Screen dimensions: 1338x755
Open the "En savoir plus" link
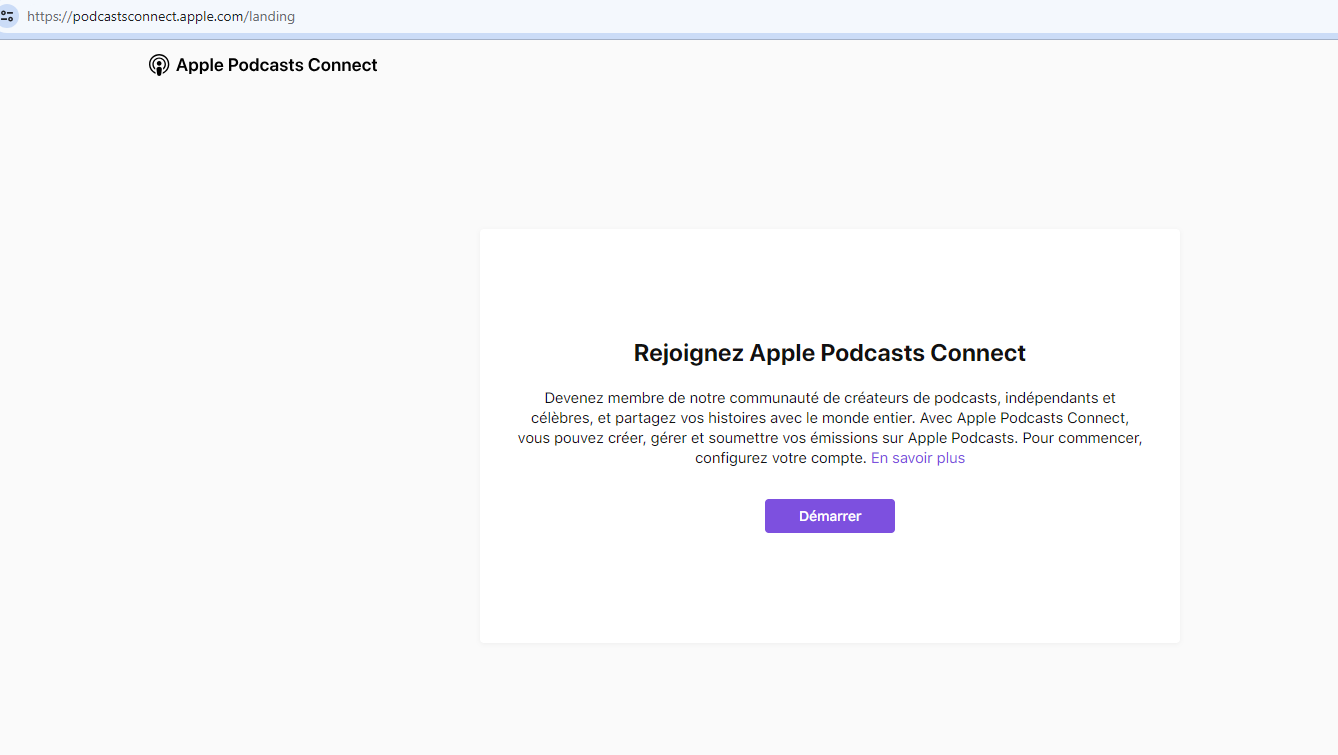(x=917, y=458)
